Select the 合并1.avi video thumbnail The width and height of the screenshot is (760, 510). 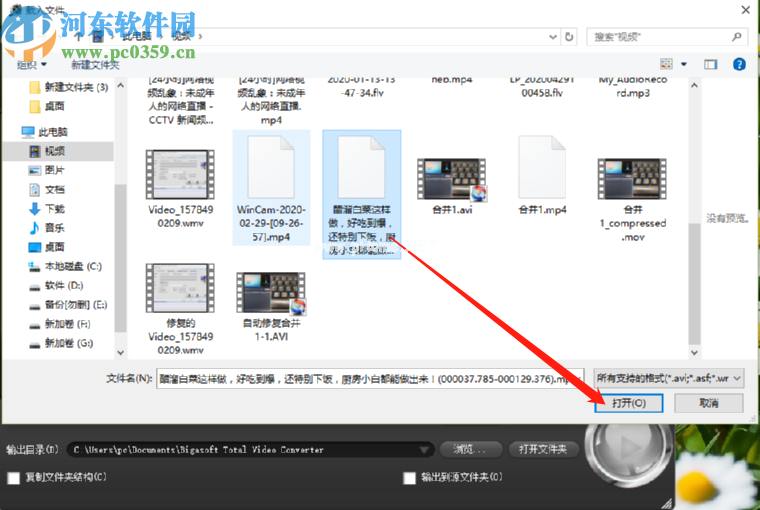click(x=452, y=179)
